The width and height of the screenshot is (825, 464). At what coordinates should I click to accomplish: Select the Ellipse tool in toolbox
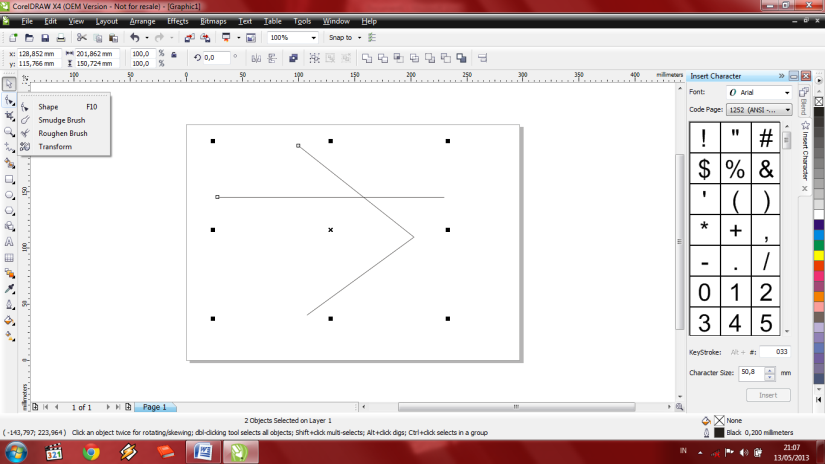[9, 195]
